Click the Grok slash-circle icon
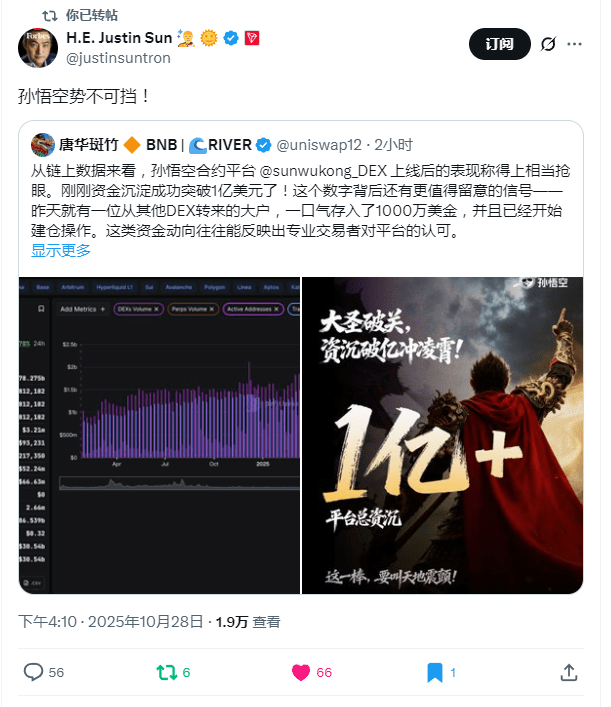 coord(548,44)
